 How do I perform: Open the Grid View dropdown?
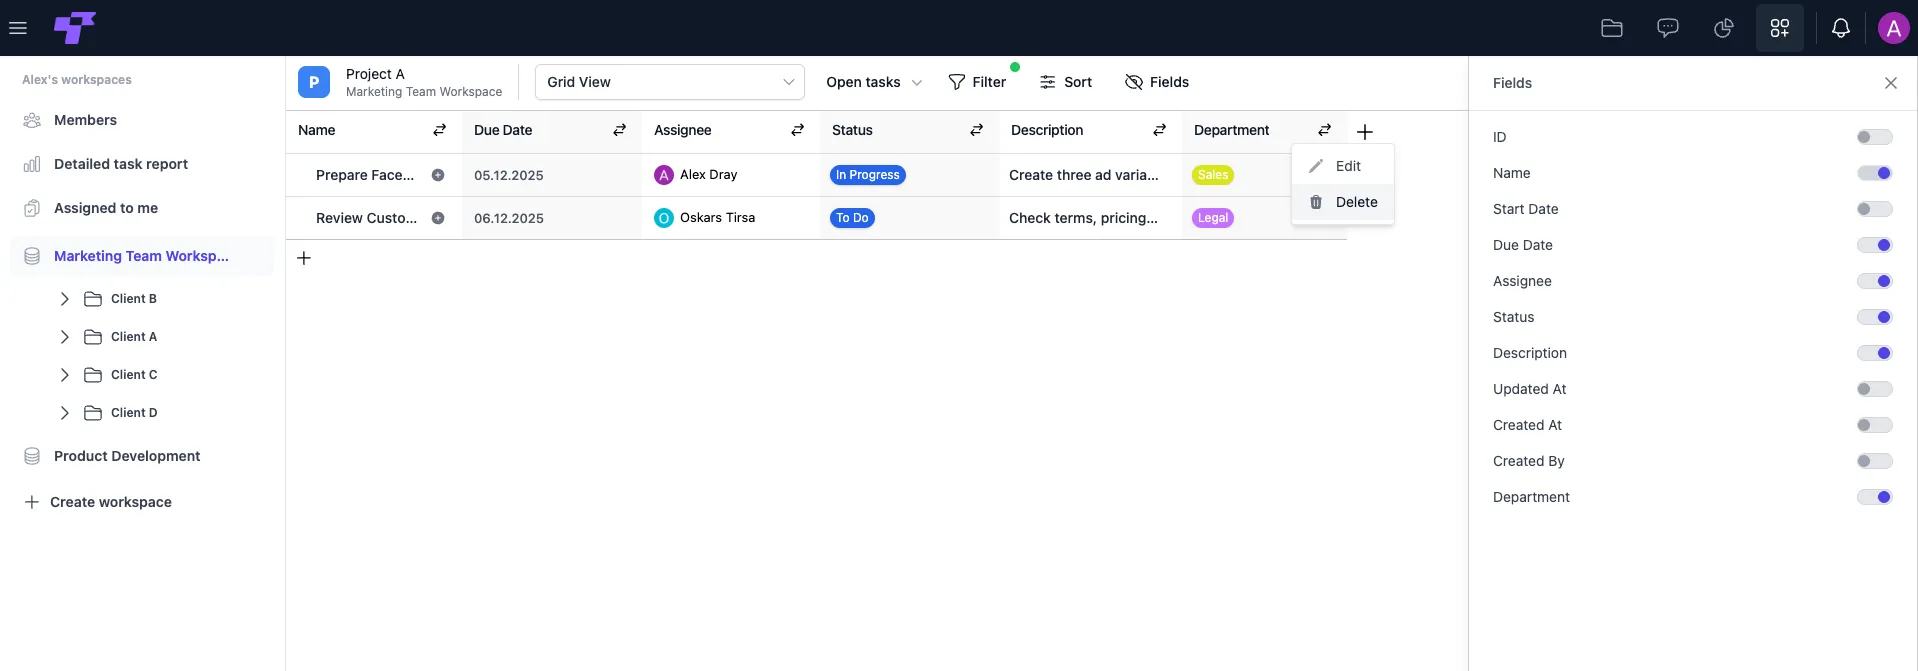click(x=670, y=82)
